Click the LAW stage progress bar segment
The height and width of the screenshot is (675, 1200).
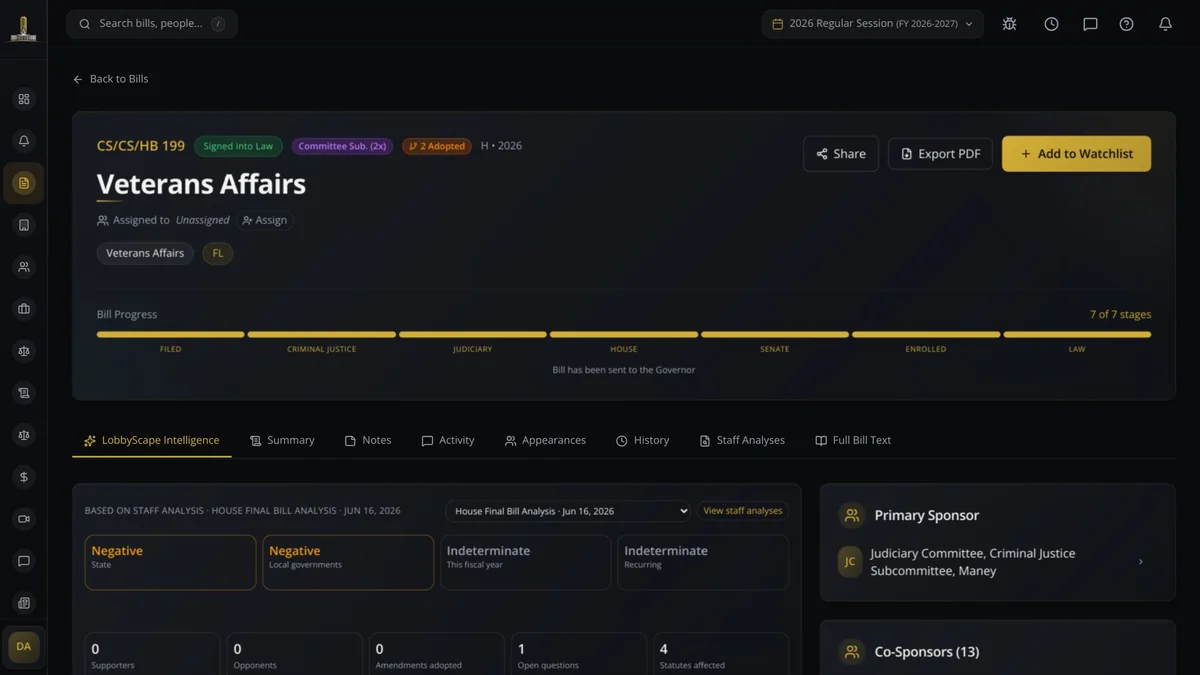pyautogui.click(x=1077, y=334)
